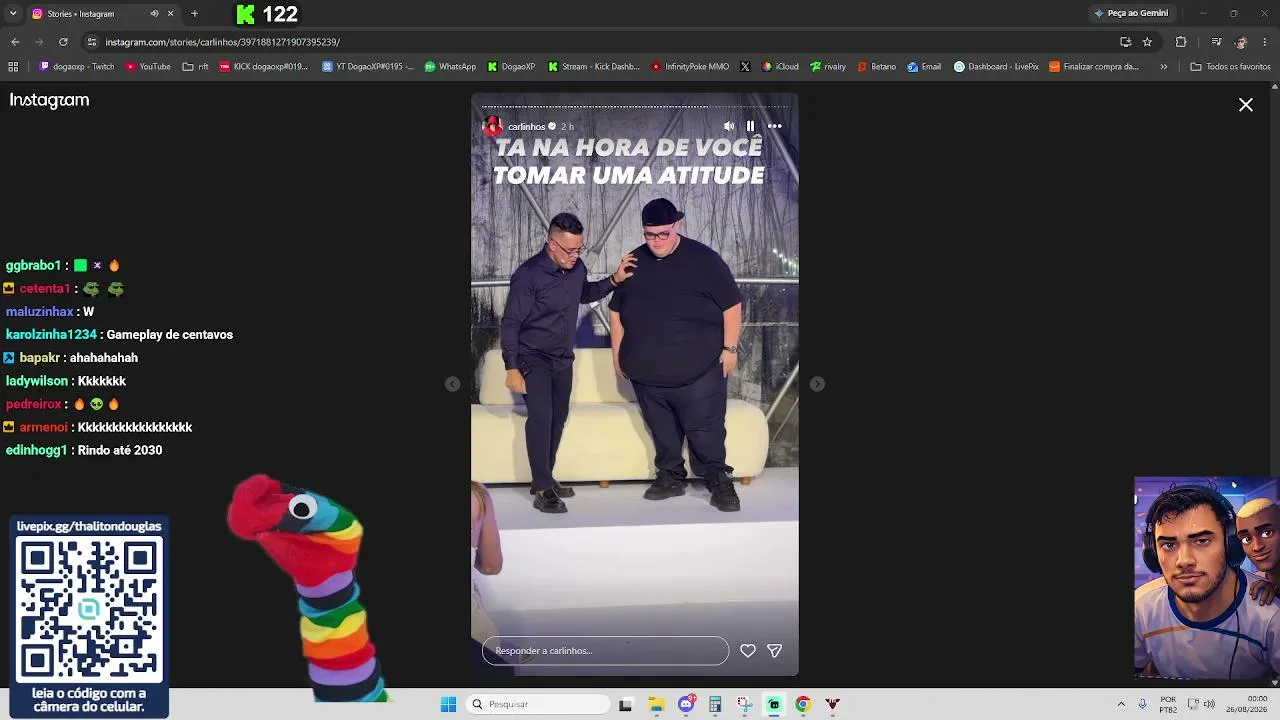Viewport: 1280px width, 720px height.
Task: Open the story three-dots options menu
Action: 774,126
